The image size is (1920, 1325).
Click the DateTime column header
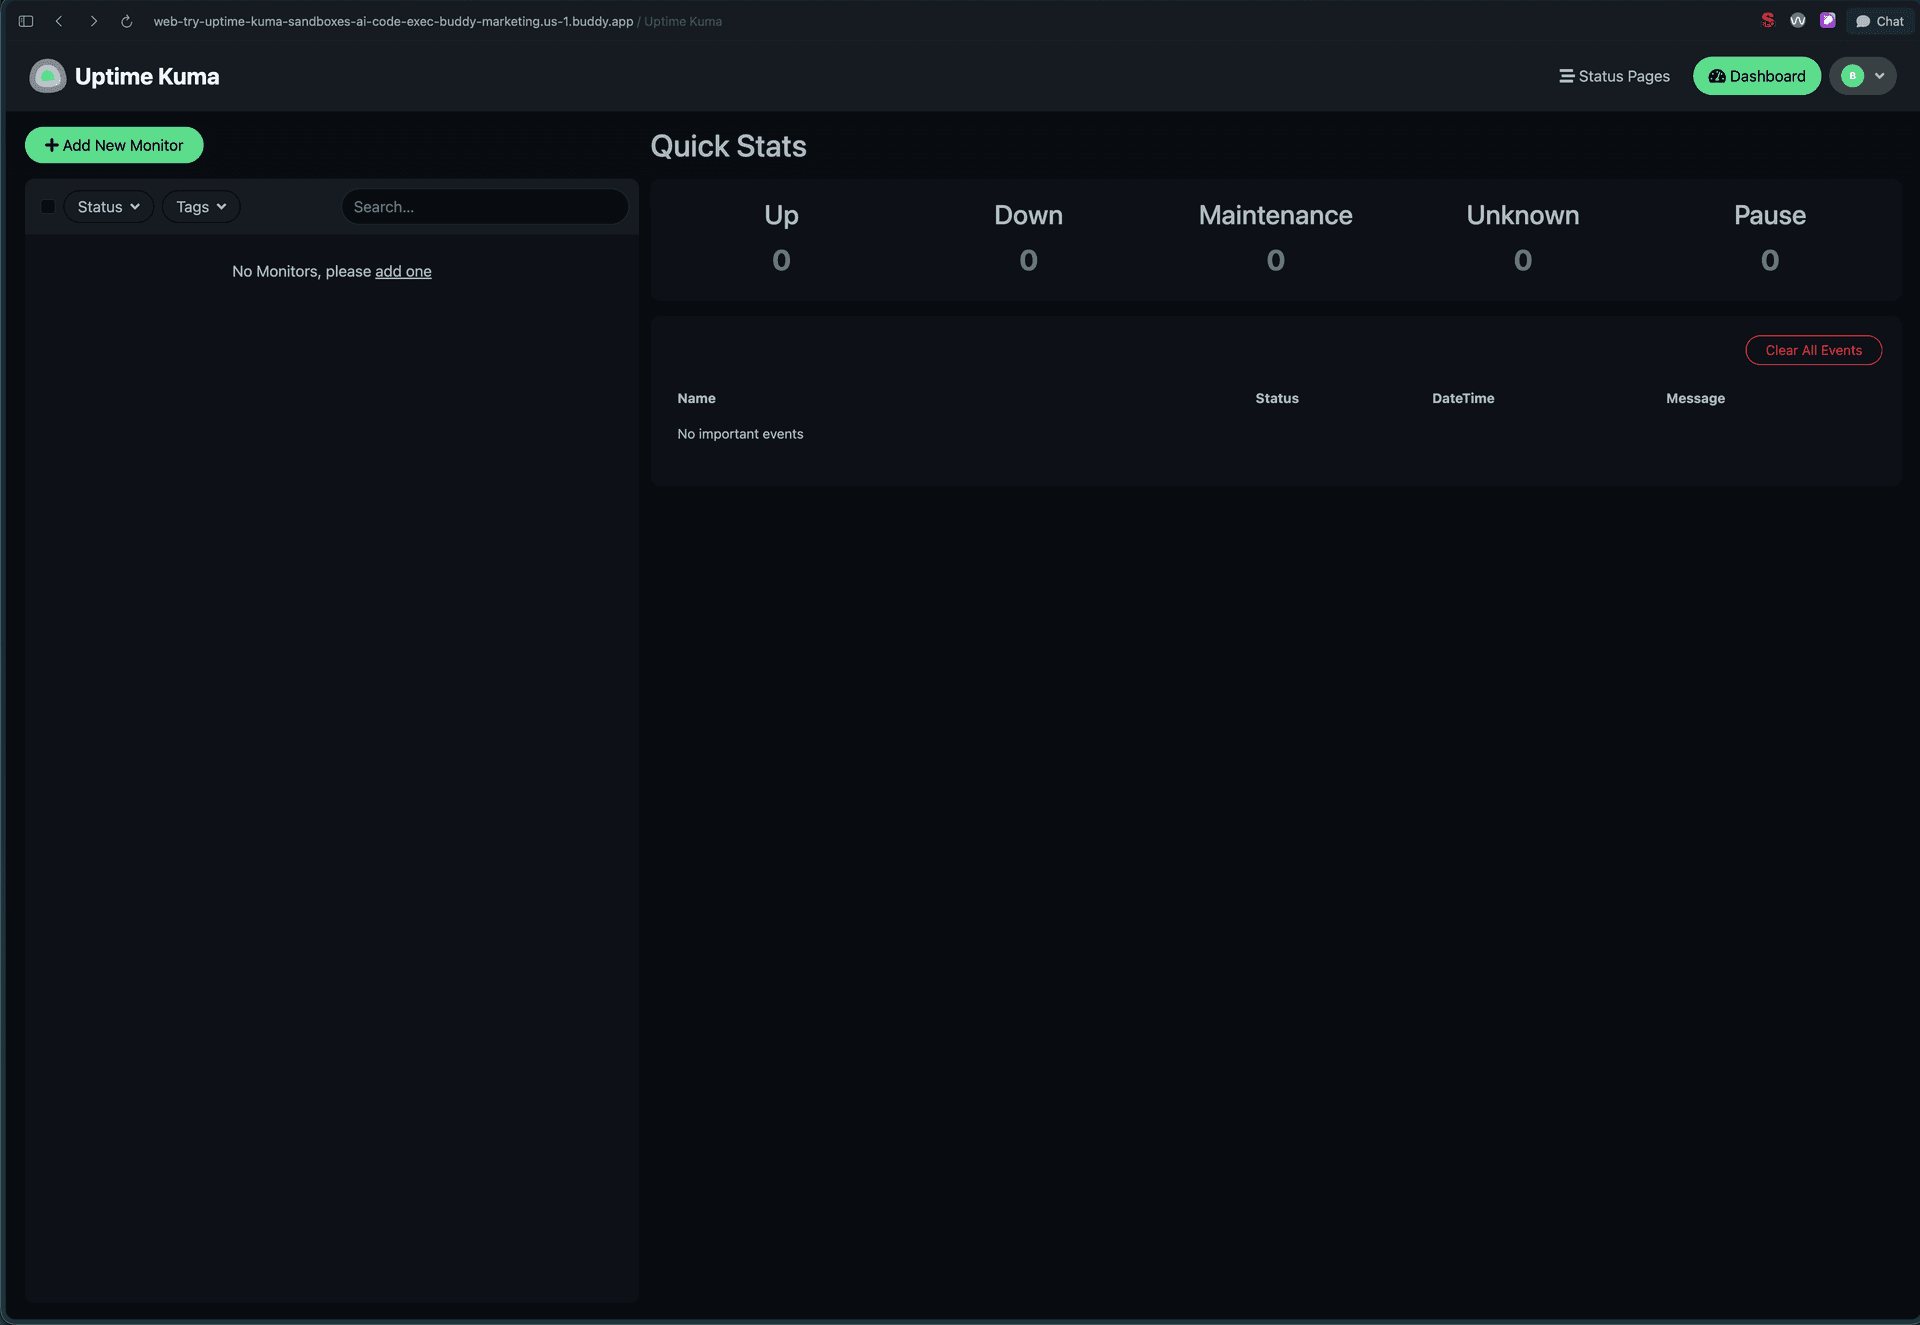(x=1463, y=398)
